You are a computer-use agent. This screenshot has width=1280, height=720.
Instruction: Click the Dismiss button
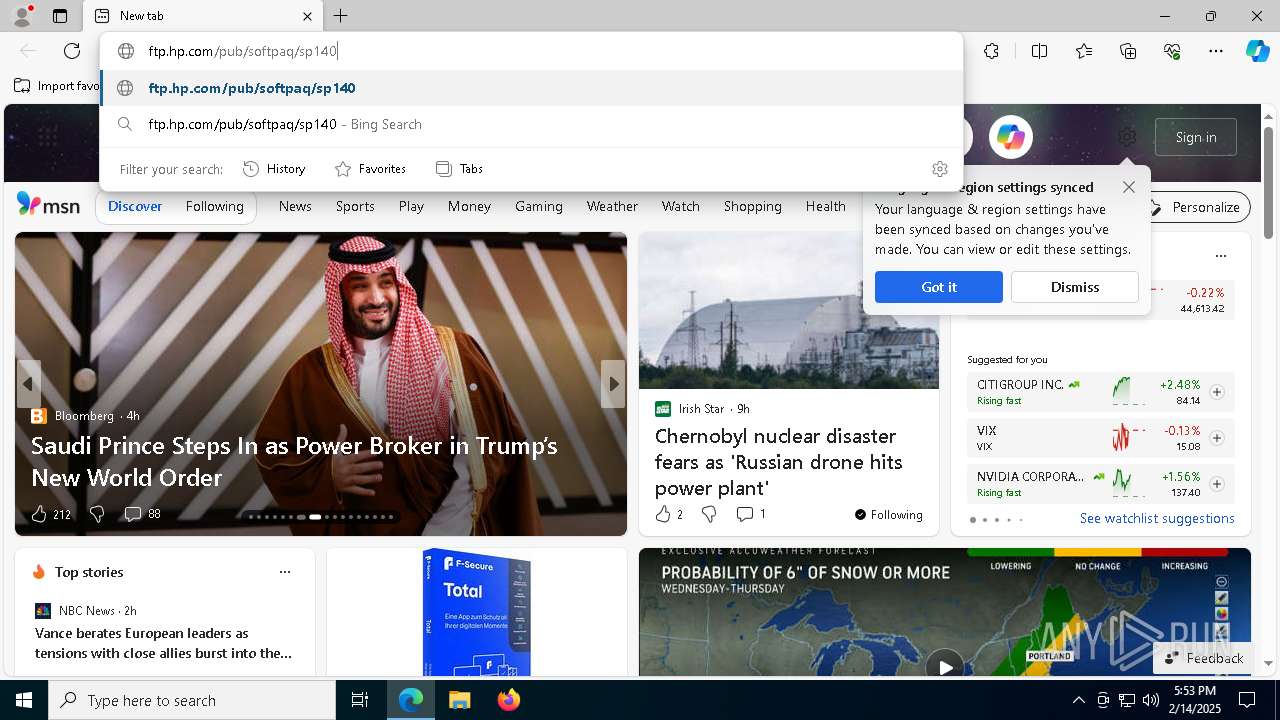pos(1075,287)
